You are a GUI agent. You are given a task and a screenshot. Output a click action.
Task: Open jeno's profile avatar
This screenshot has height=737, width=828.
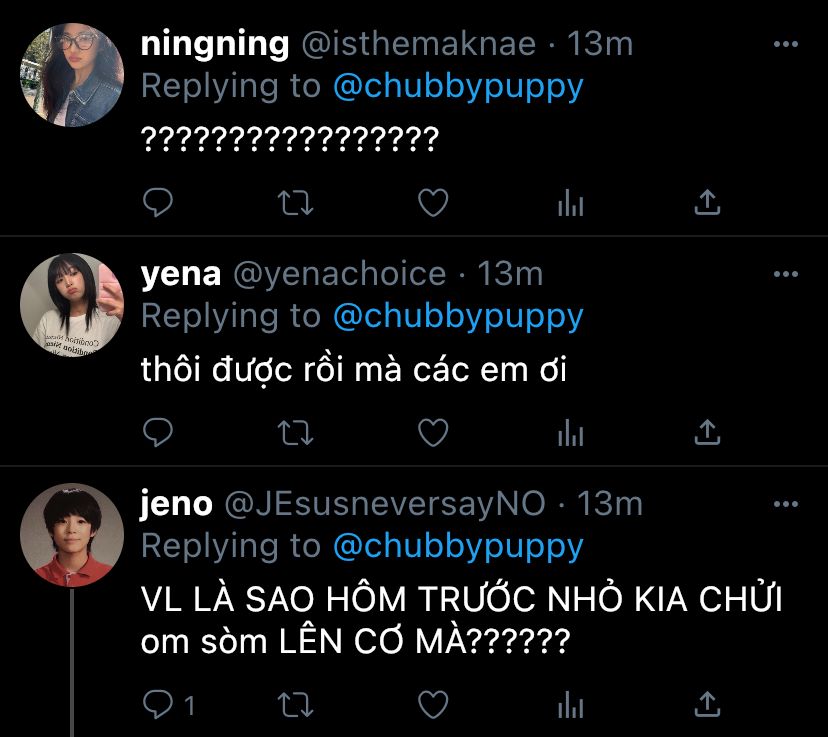[72, 534]
